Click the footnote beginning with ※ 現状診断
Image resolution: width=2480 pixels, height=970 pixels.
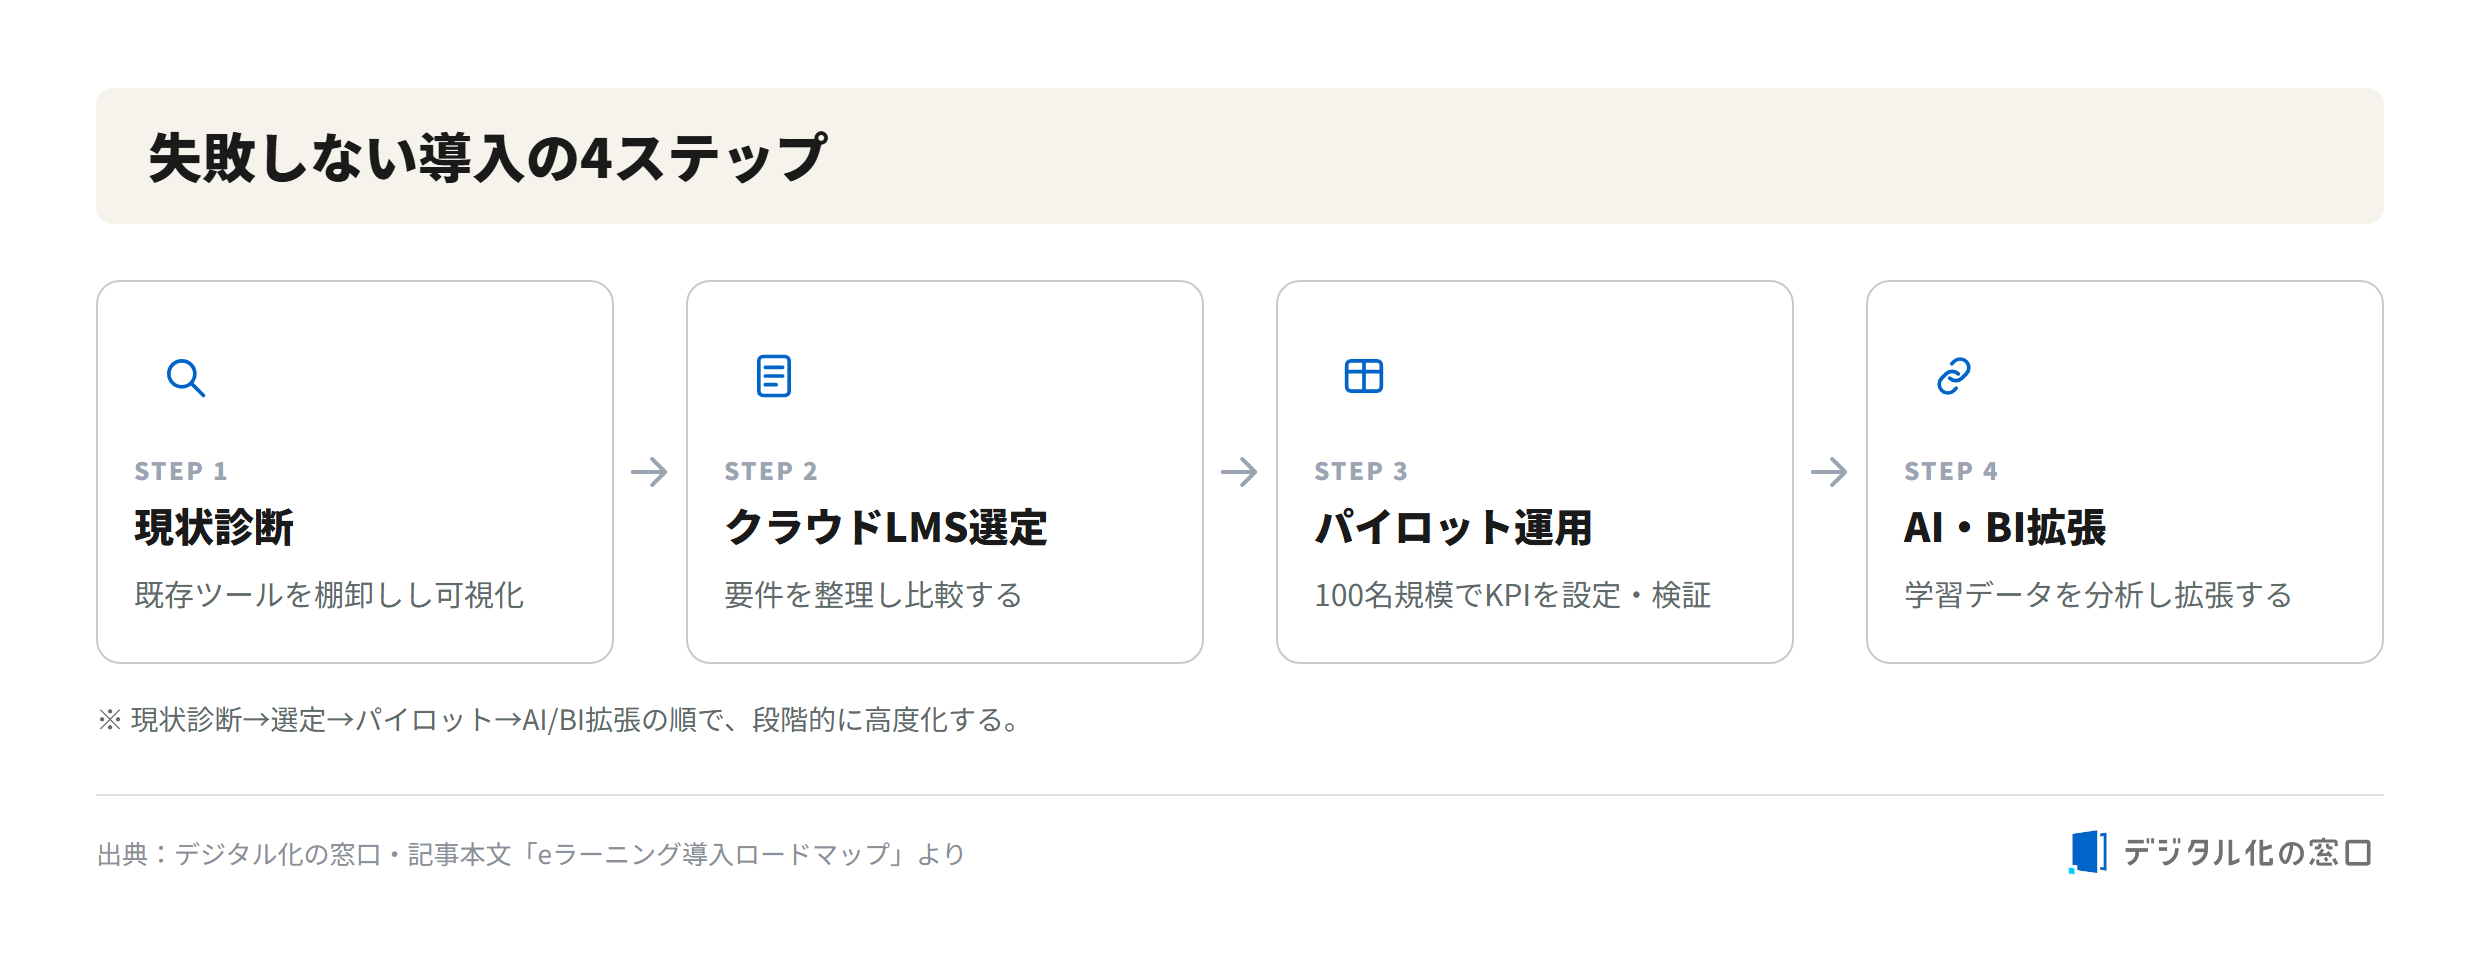tap(560, 720)
